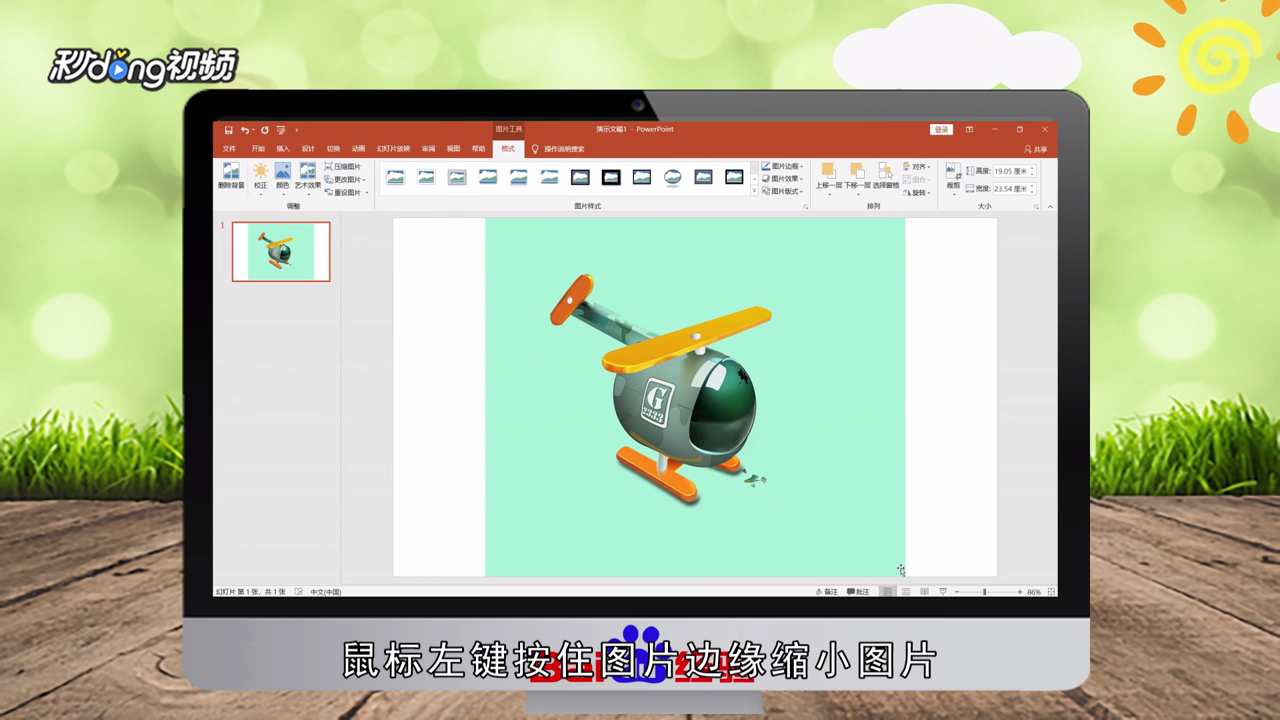The width and height of the screenshot is (1280, 720).
Task: Fit slide to window icon
Action: (1049, 592)
